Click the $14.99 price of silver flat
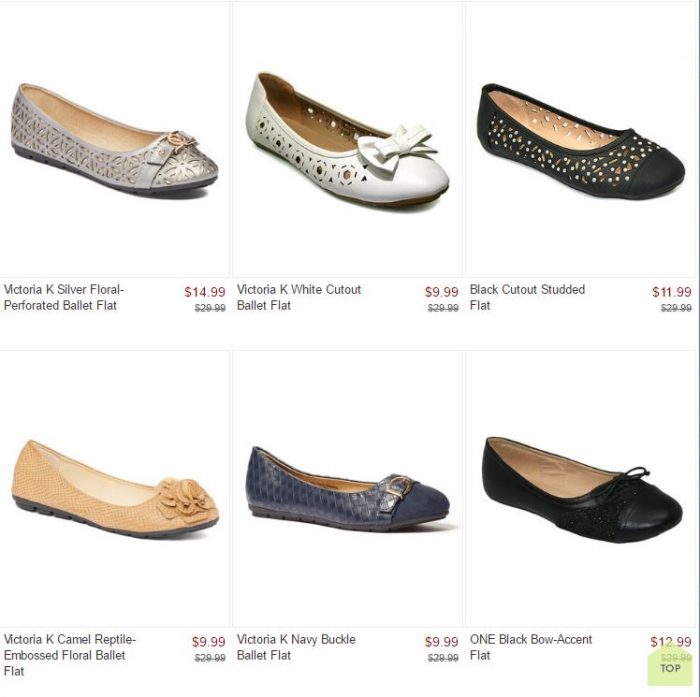 point(205,292)
